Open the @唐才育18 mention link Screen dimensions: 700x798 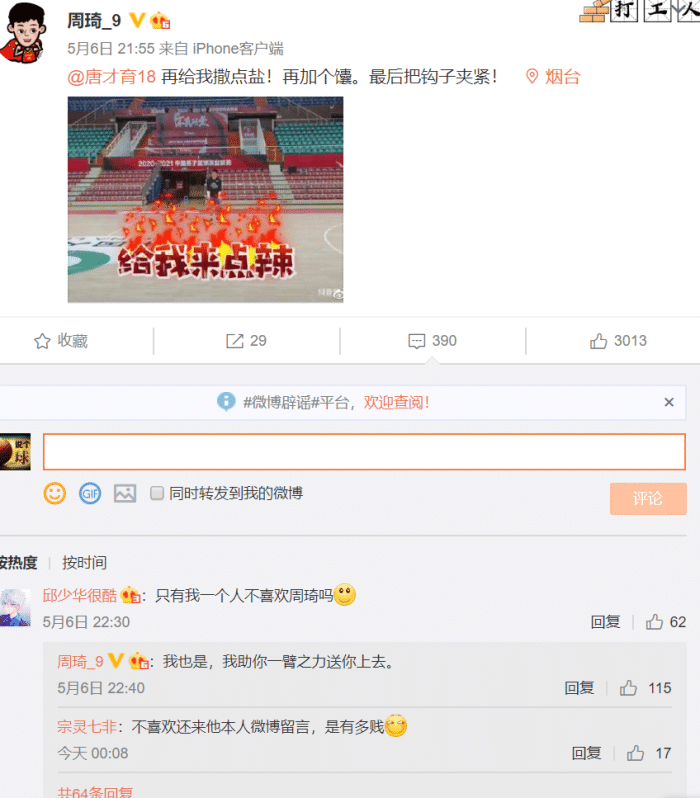[x=111, y=77]
